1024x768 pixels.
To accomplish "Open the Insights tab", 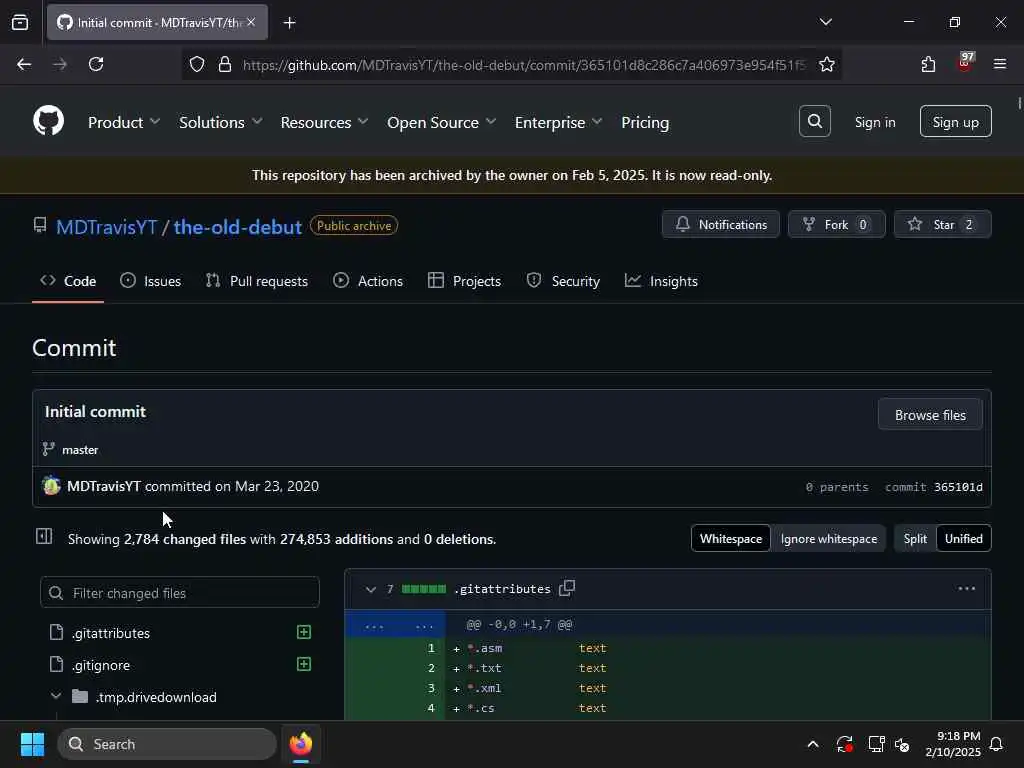I will [662, 281].
